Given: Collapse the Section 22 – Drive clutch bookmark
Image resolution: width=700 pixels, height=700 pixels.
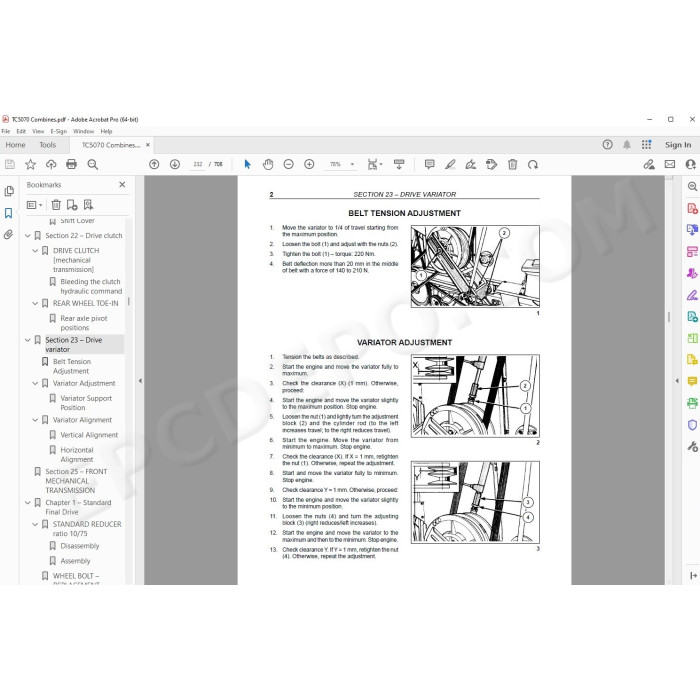Looking at the screenshot, I should [x=28, y=235].
